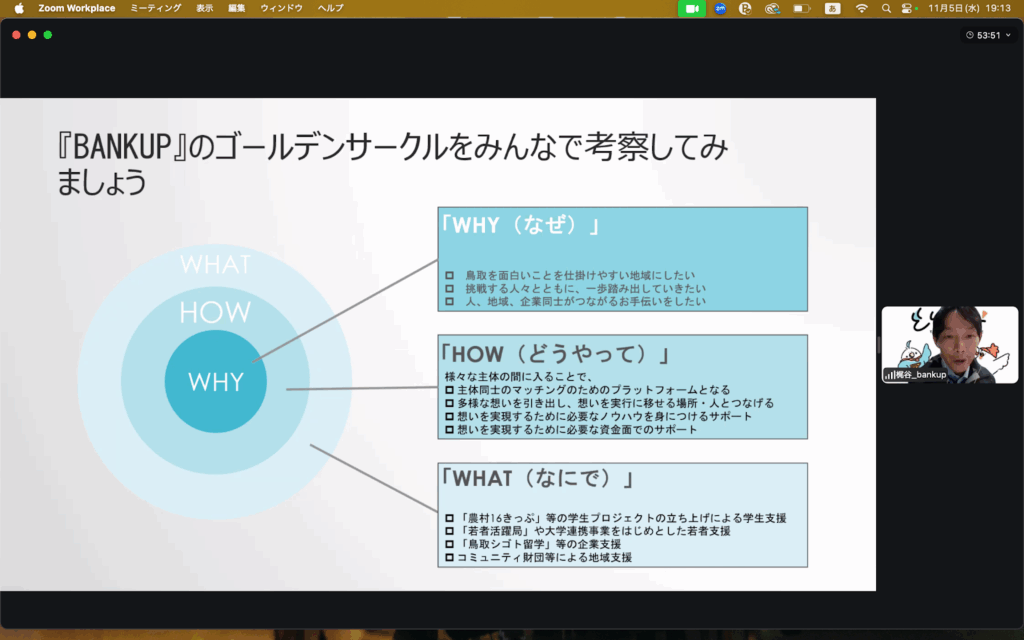Open macOS Control Center icon
This screenshot has height=640, width=1024.
pyautogui.click(x=908, y=8)
